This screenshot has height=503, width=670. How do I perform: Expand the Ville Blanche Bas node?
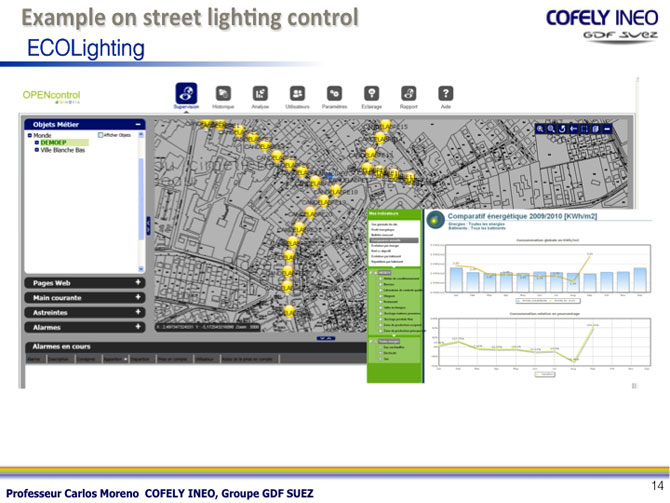point(37,150)
